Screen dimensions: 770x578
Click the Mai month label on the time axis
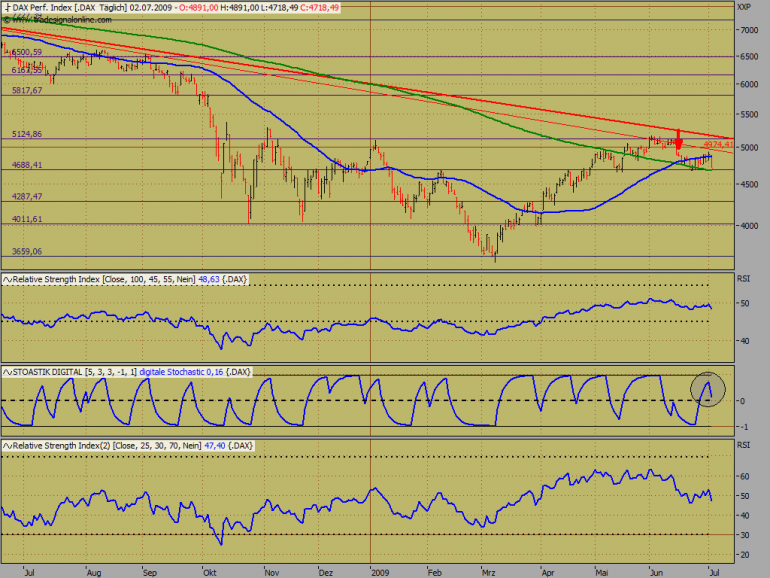point(602,573)
